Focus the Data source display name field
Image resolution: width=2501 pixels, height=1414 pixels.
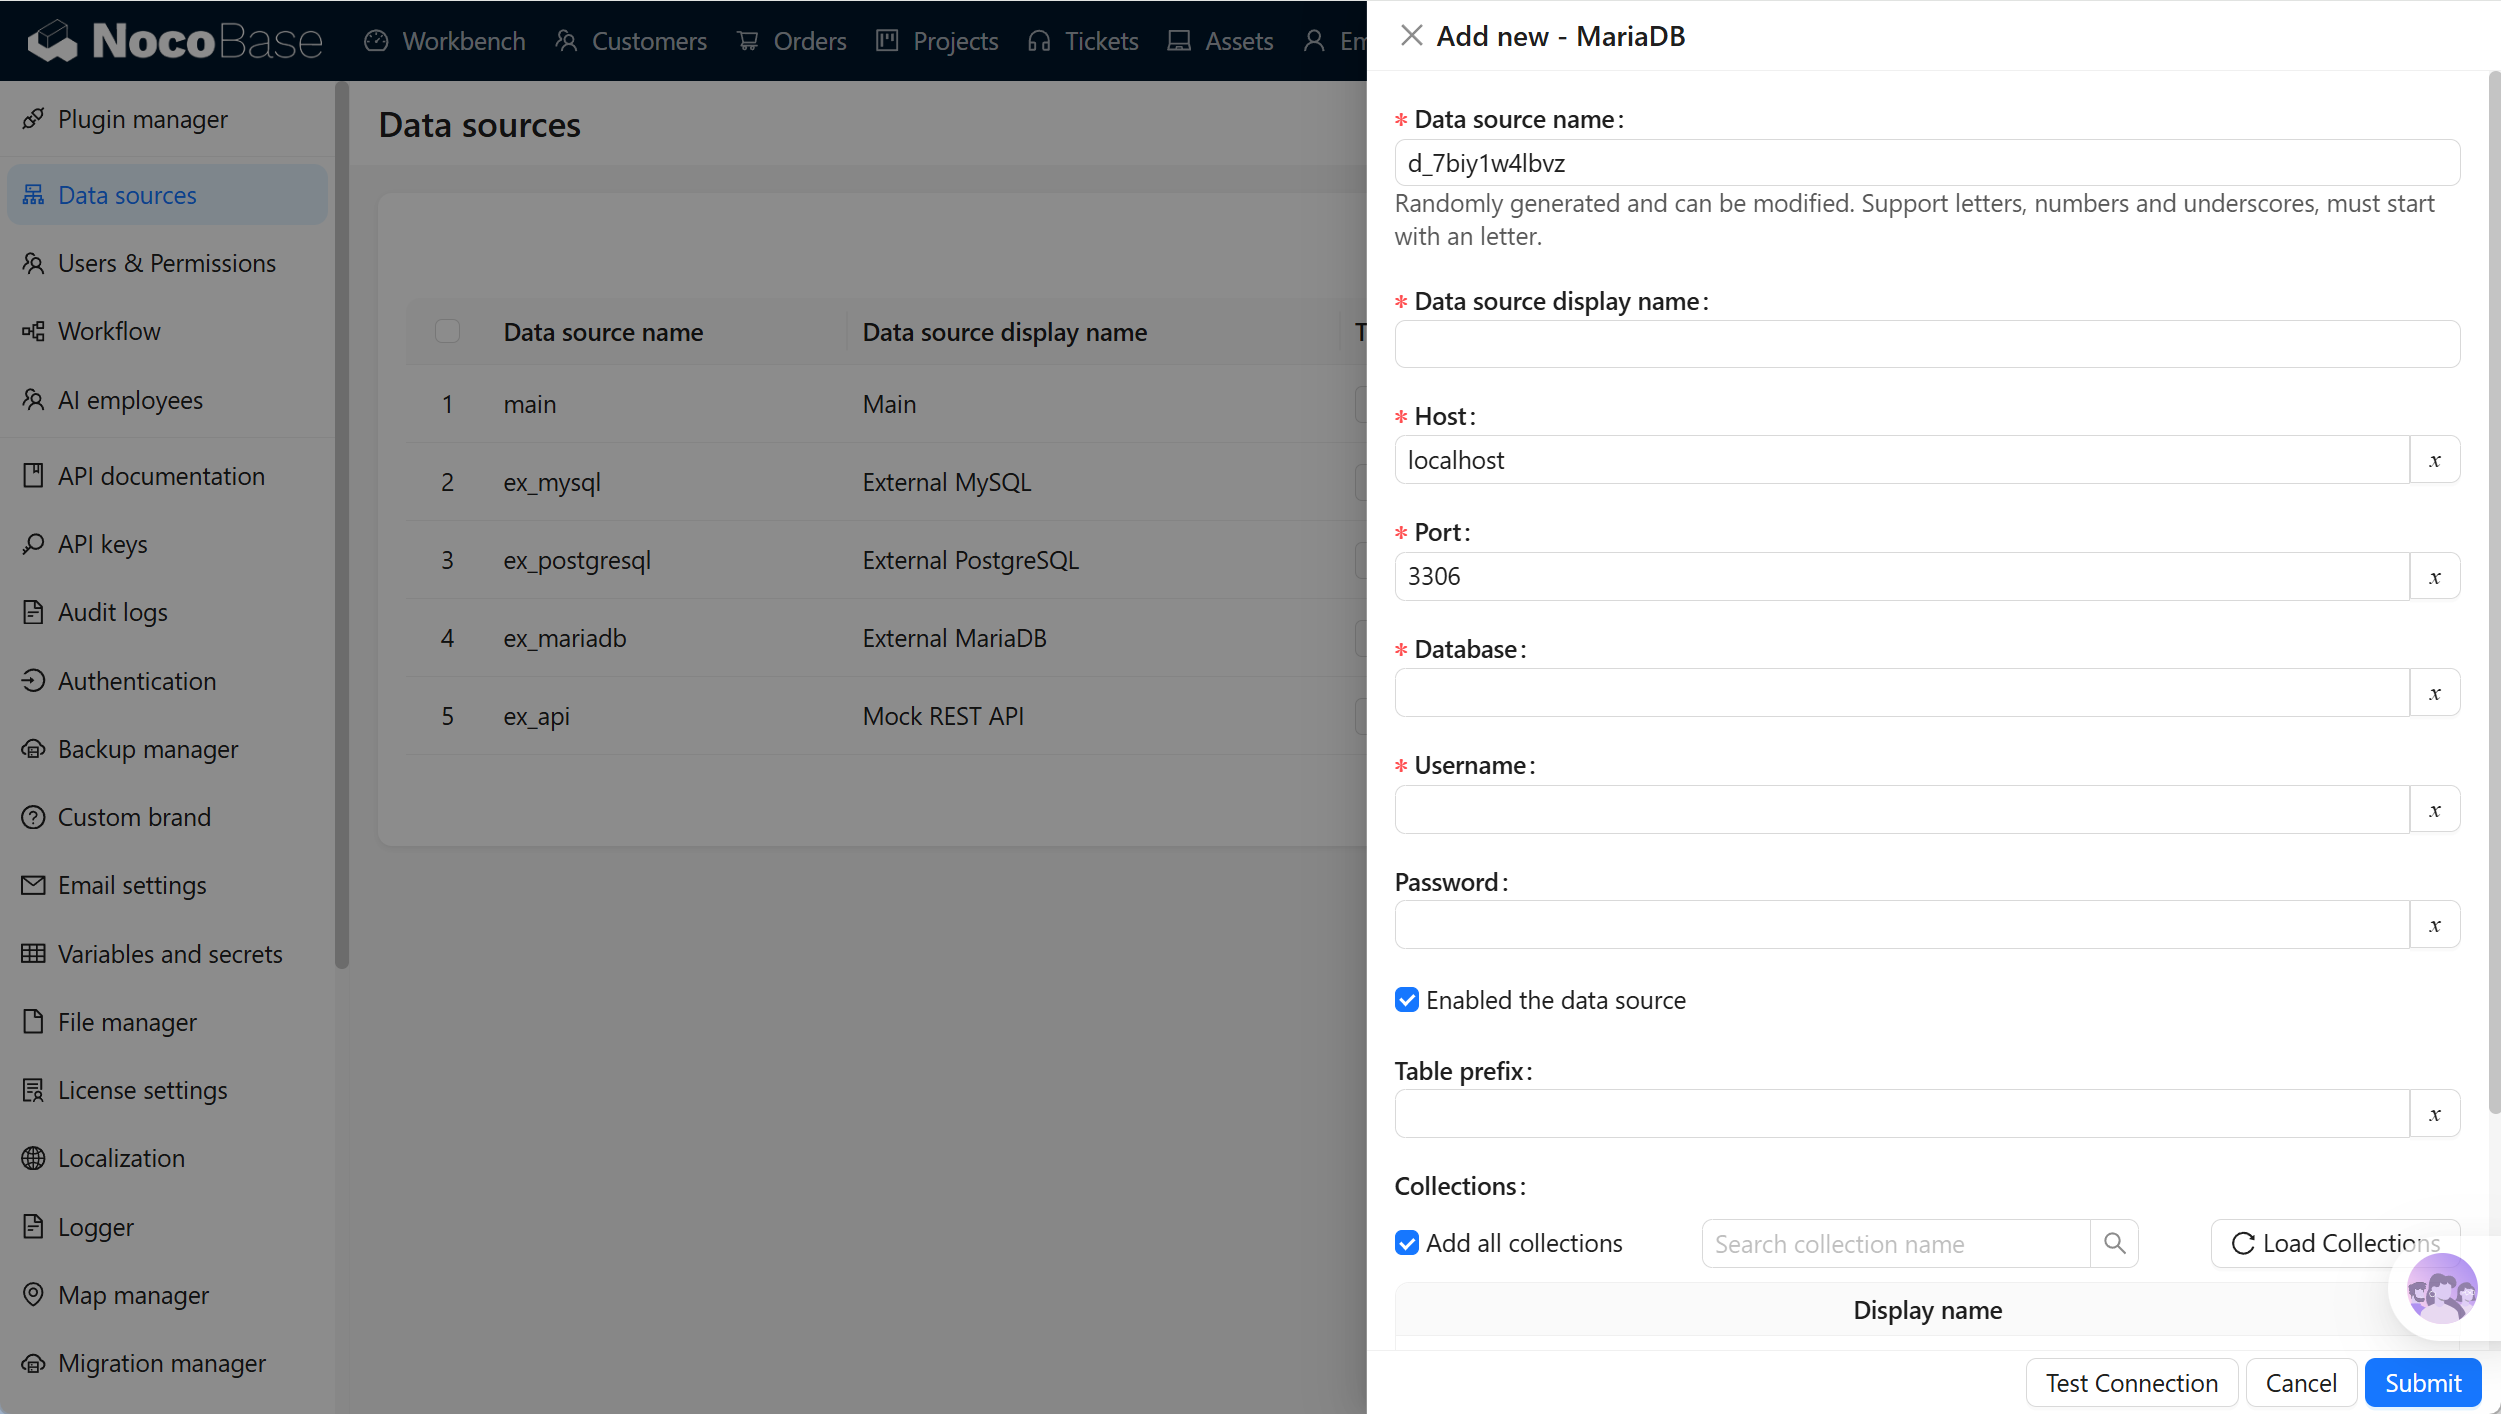click(1927, 344)
